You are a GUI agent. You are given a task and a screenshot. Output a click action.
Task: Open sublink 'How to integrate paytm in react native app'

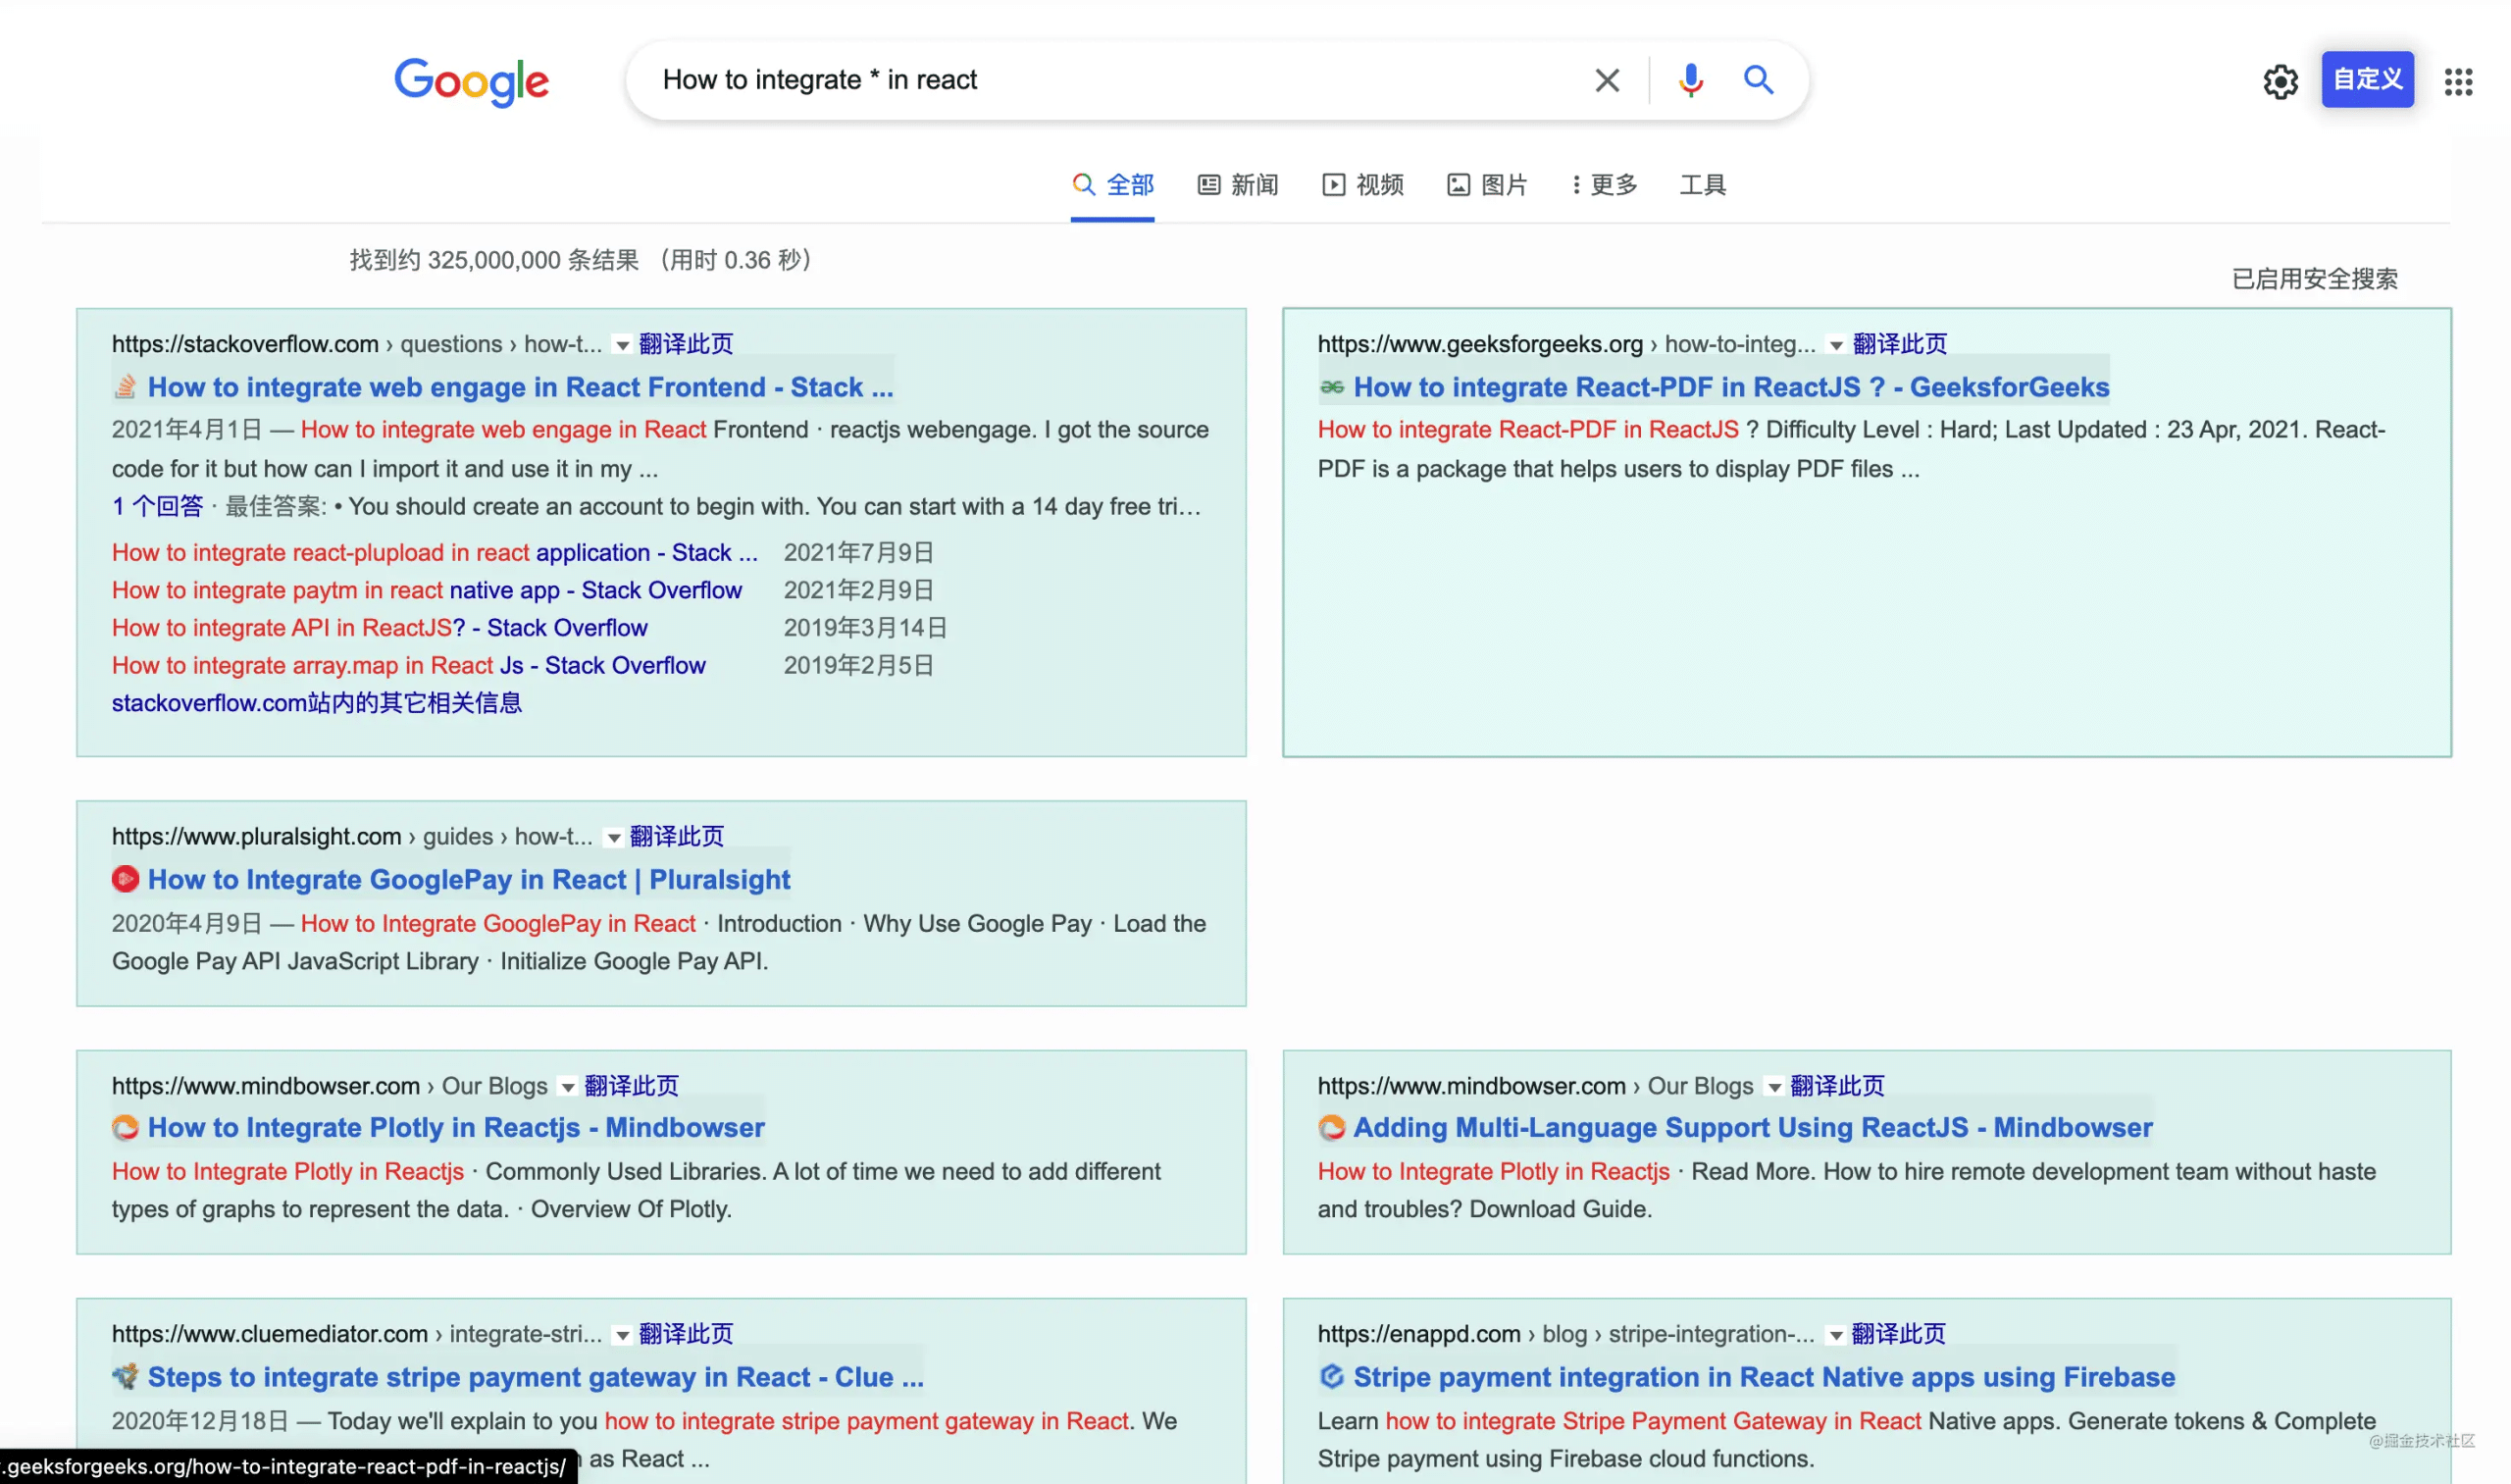[427, 590]
